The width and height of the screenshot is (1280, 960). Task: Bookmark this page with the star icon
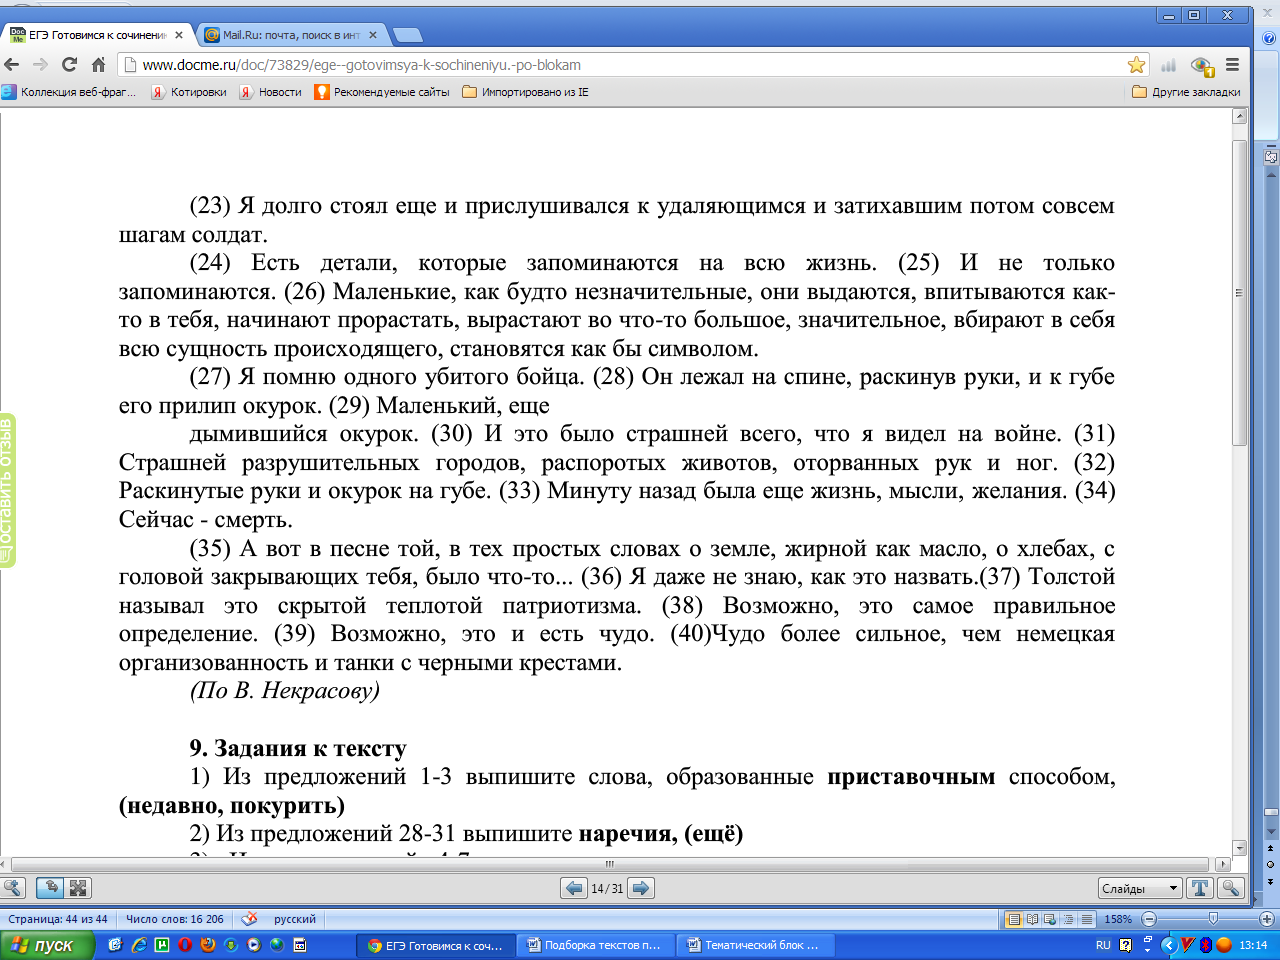pyautogui.click(x=1136, y=65)
